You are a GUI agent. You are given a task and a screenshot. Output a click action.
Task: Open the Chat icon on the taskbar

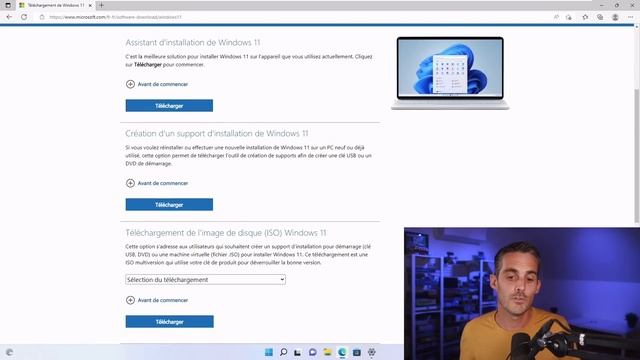point(313,352)
